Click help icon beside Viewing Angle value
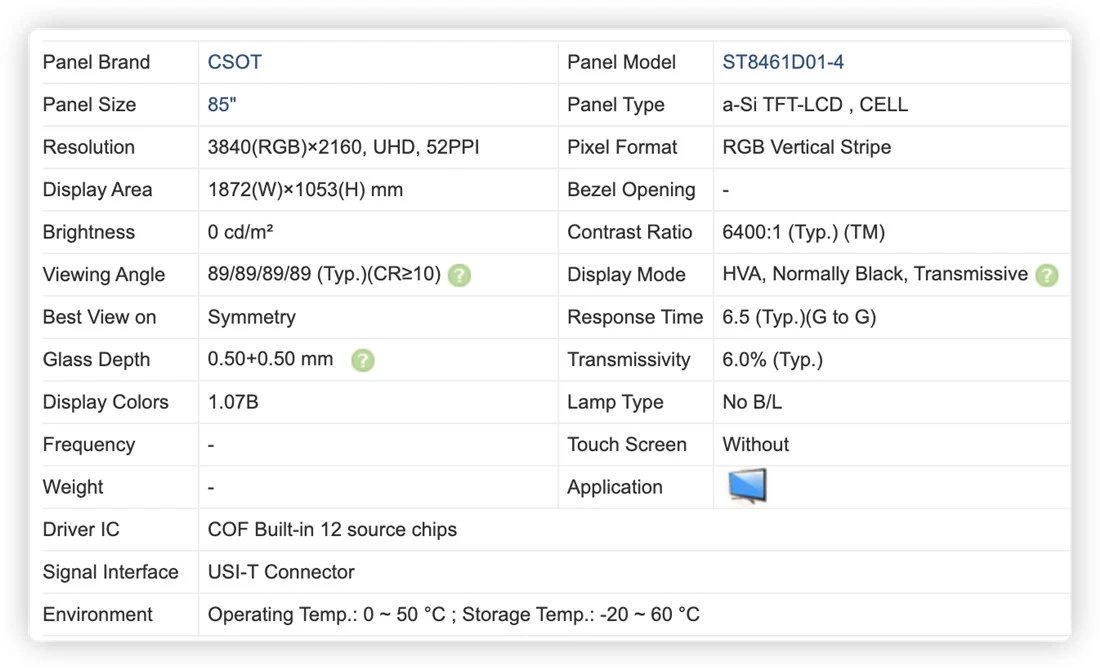The image size is (1100, 670). (x=460, y=275)
